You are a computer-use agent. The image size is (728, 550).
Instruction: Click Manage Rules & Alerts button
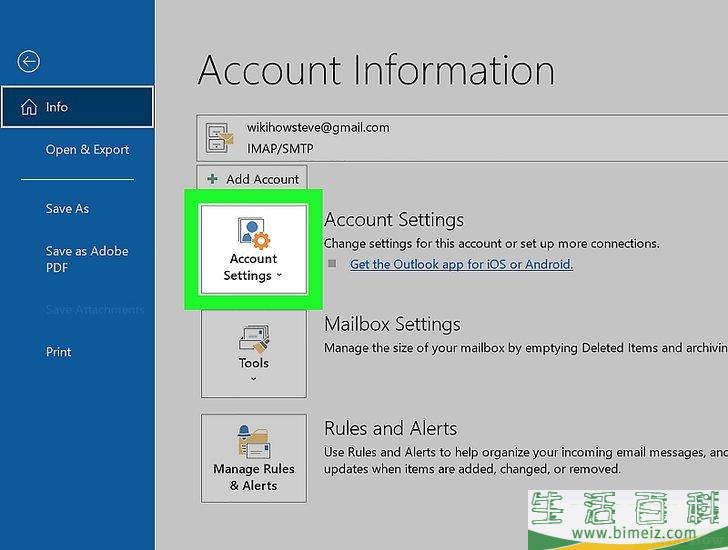click(254, 458)
